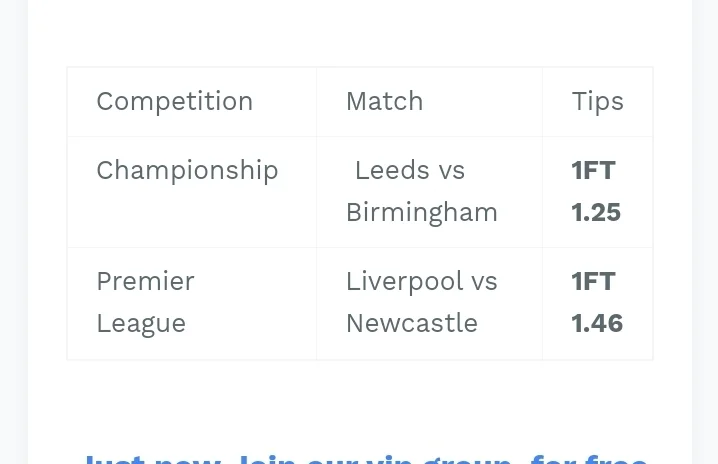
Task: Click the word League under Premier
Action: tap(141, 323)
